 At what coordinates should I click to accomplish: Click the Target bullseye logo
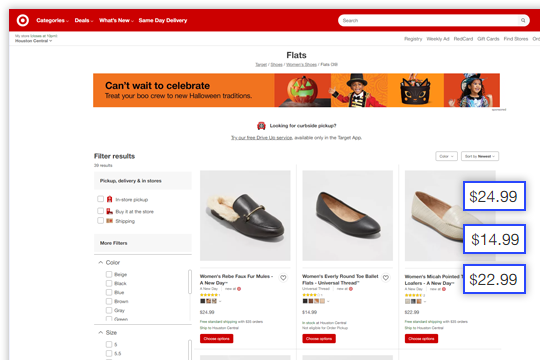pos(23,20)
